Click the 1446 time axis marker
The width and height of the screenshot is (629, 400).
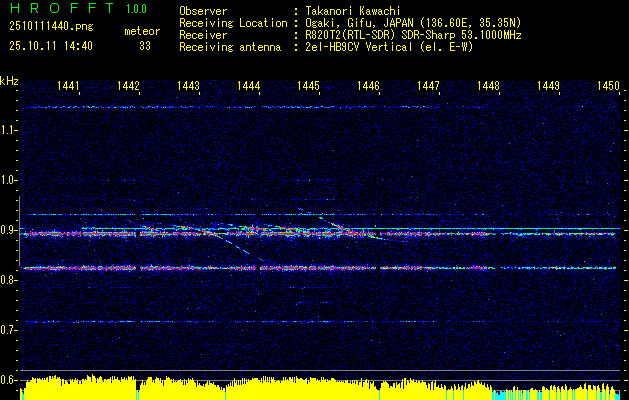[x=369, y=85]
